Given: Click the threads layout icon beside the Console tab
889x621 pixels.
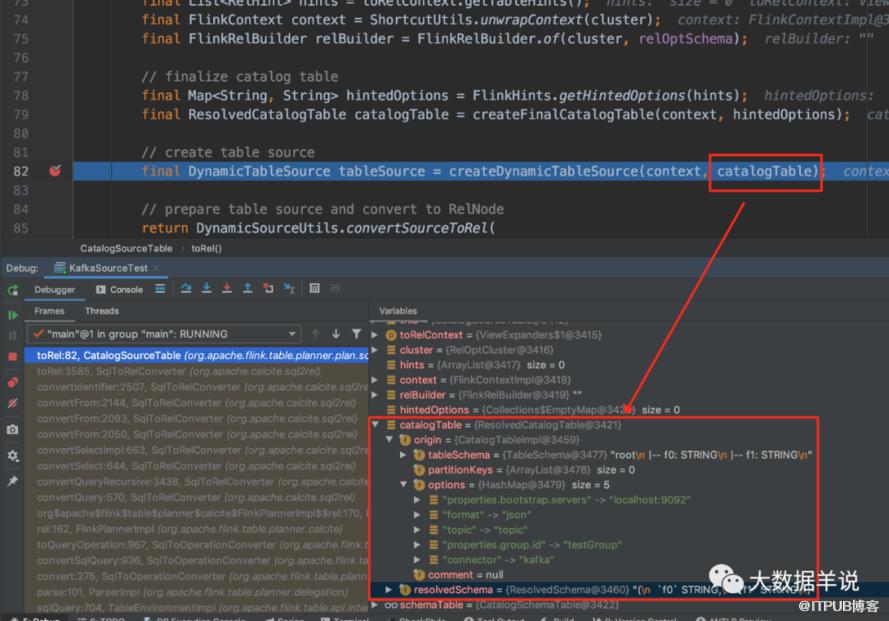Looking at the screenshot, I should coord(160,289).
